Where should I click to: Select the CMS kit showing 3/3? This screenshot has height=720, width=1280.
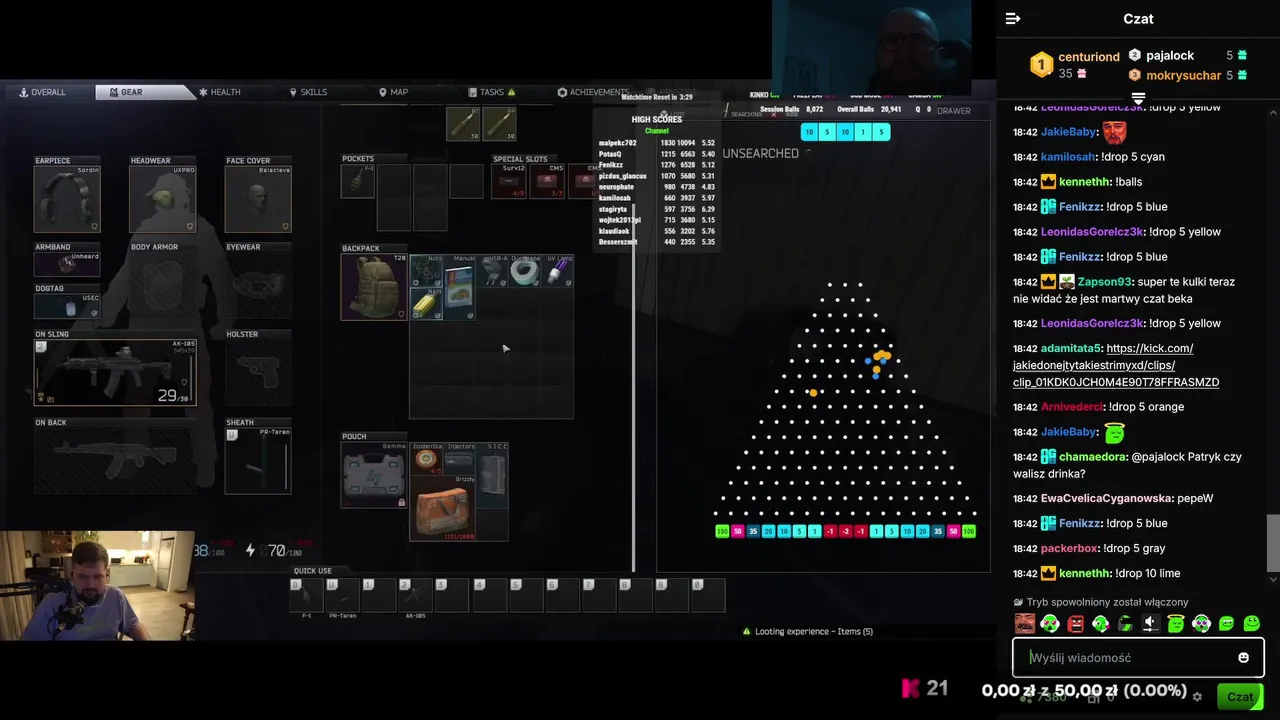point(548,181)
